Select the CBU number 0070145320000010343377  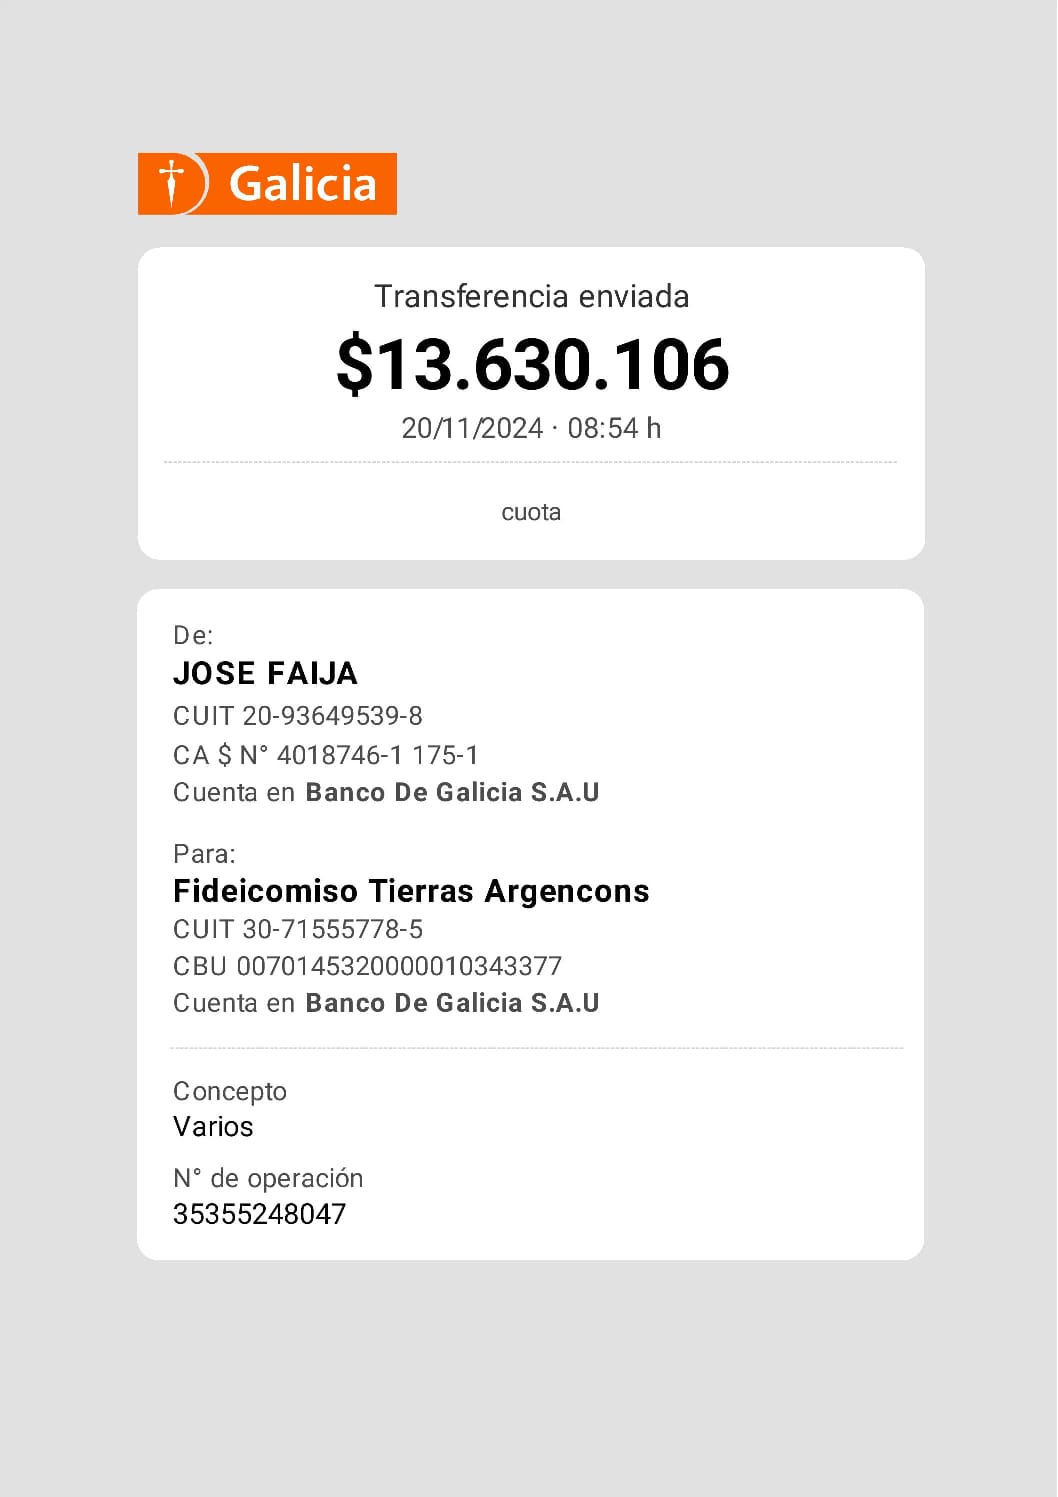(399, 966)
